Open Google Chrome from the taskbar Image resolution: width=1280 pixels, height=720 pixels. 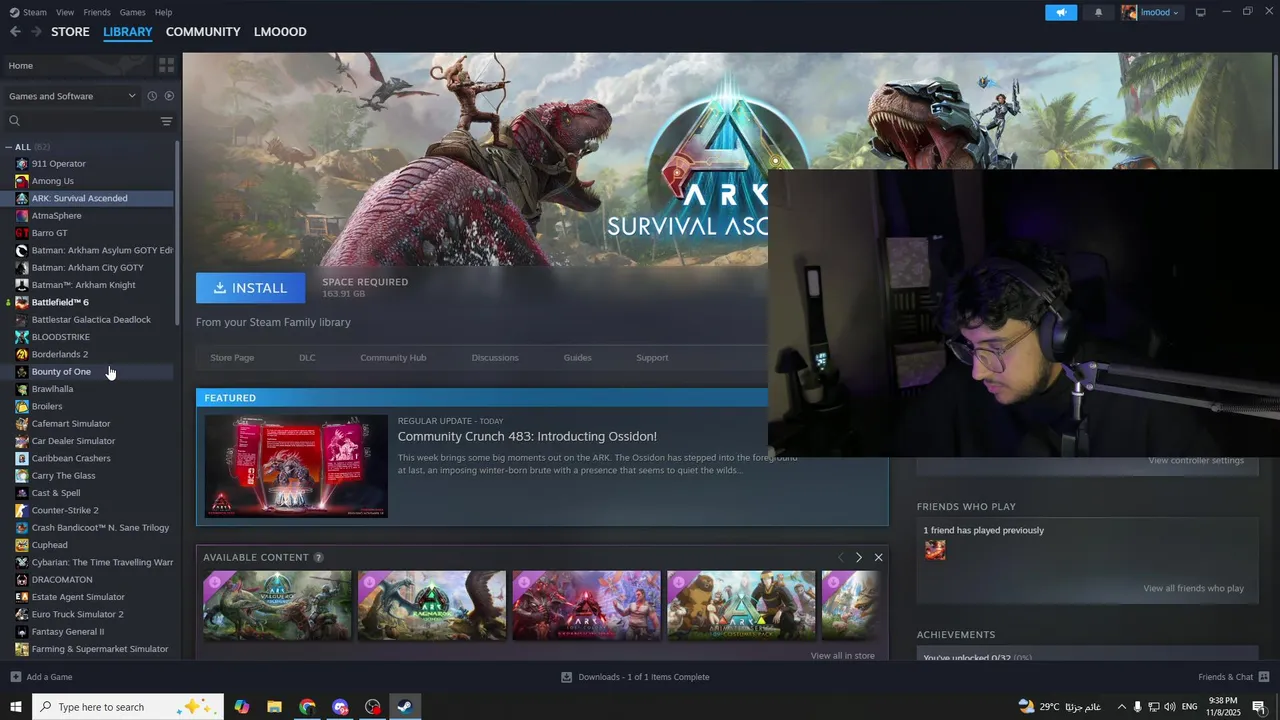307,707
